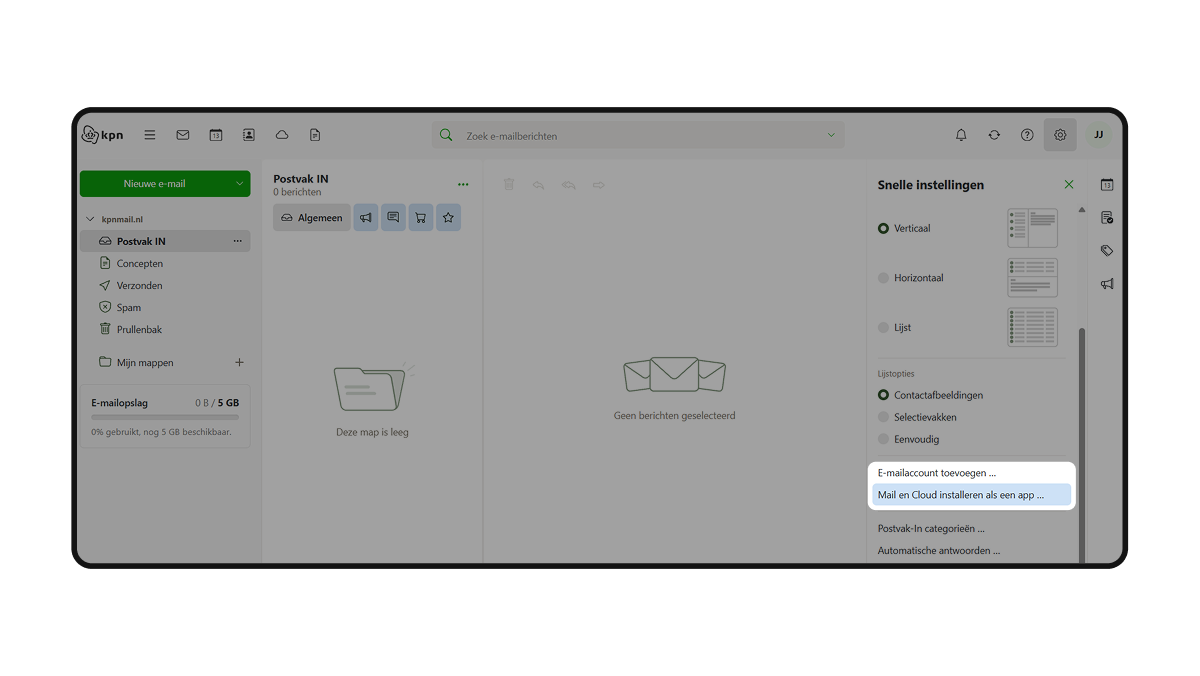Select the Horizontaal layout radio button
The width and height of the screenshot is (1200, 676).
pyautogui.click(x=883, y=278)
